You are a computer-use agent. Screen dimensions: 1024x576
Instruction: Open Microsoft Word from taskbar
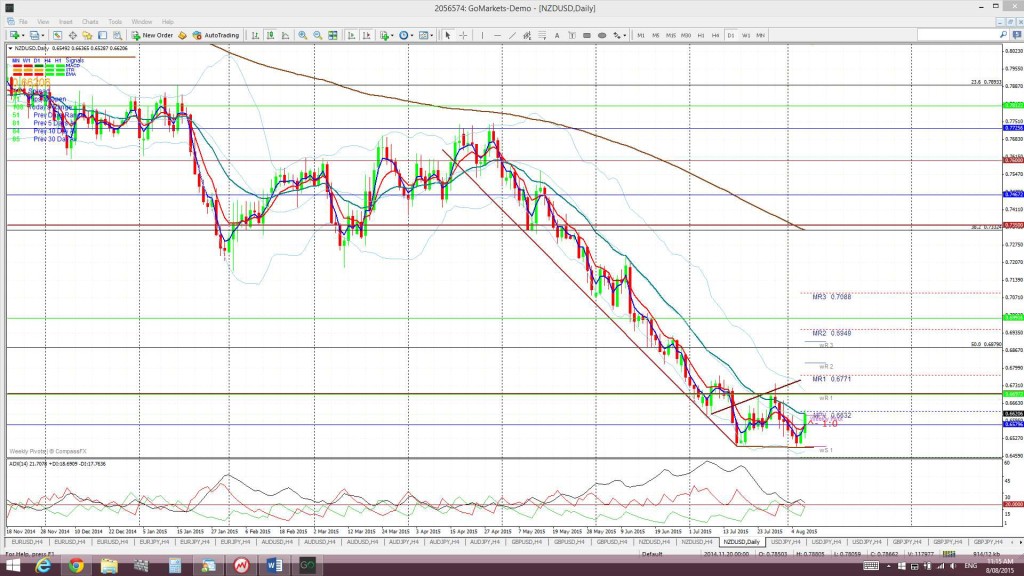274,566
